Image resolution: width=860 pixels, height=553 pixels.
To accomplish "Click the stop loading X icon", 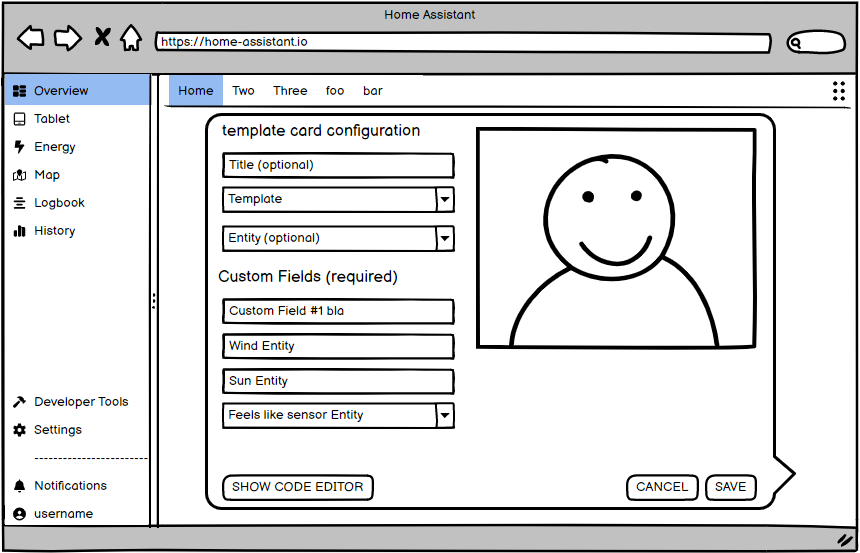I will (x=102, y=37).
